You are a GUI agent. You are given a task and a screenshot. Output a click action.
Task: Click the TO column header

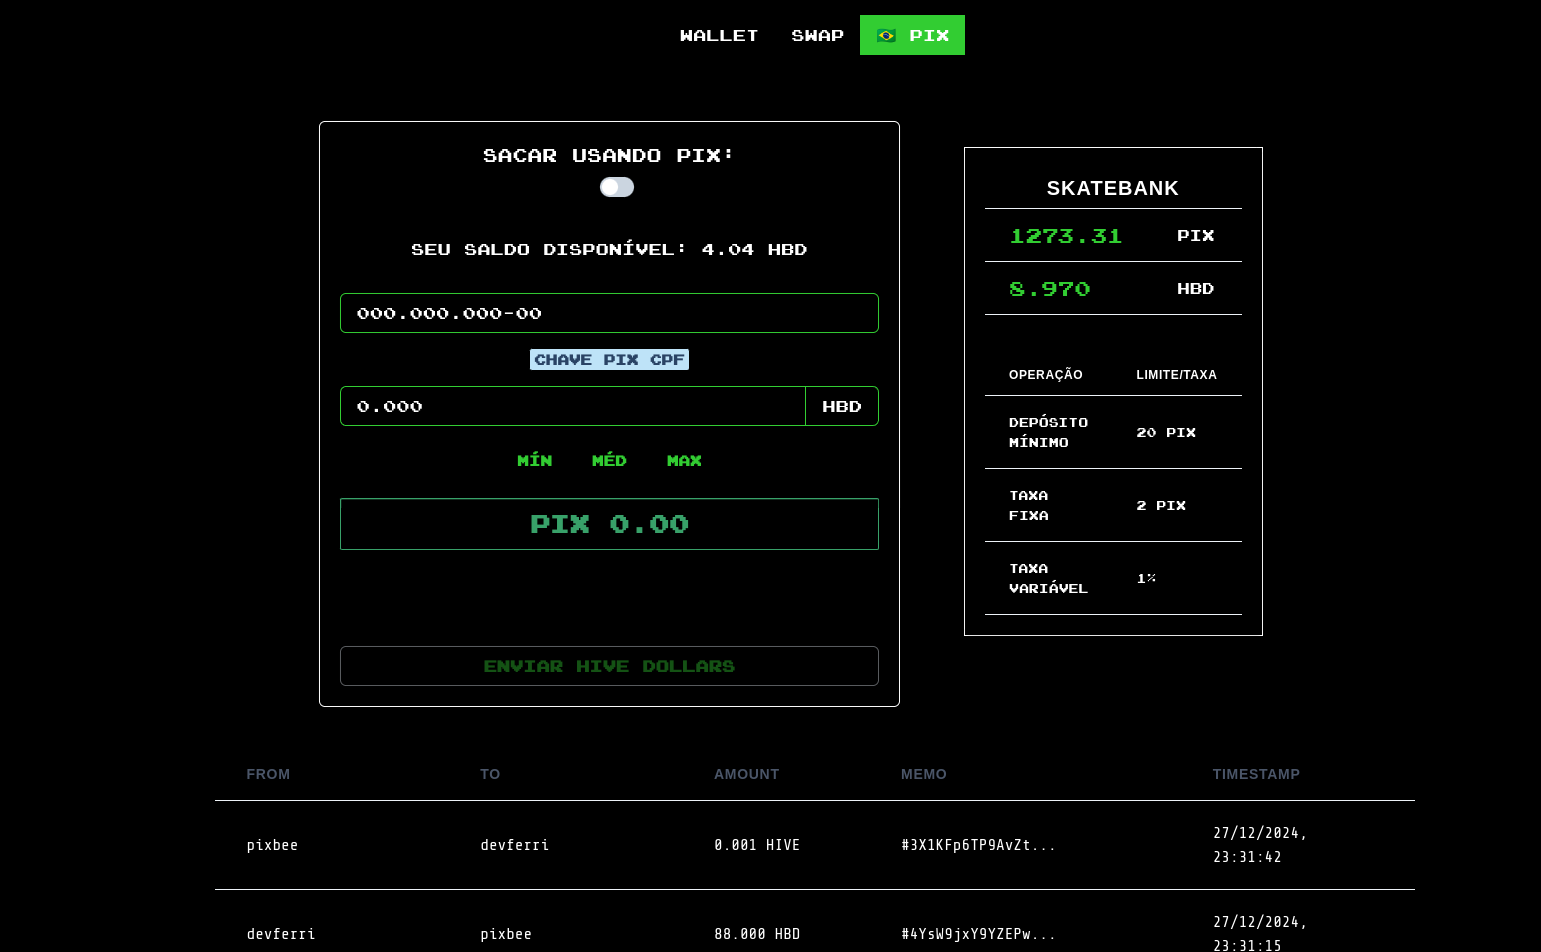(x=490, y=774)
